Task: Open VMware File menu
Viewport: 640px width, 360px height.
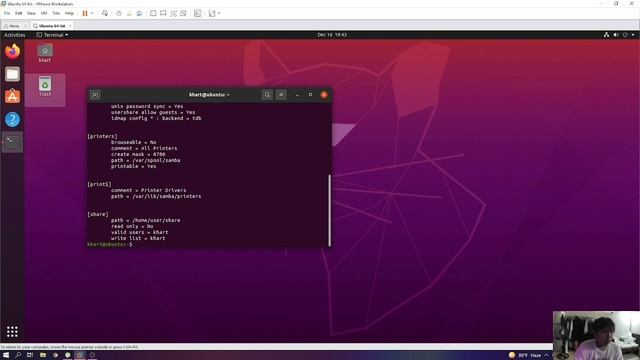Action: point(7,13)
